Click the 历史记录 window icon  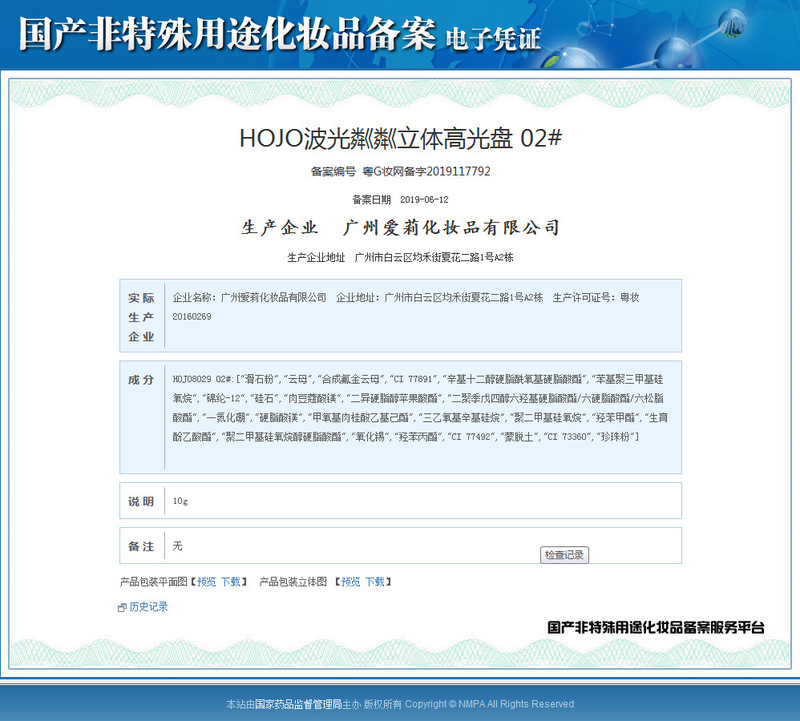click(122, 607)
